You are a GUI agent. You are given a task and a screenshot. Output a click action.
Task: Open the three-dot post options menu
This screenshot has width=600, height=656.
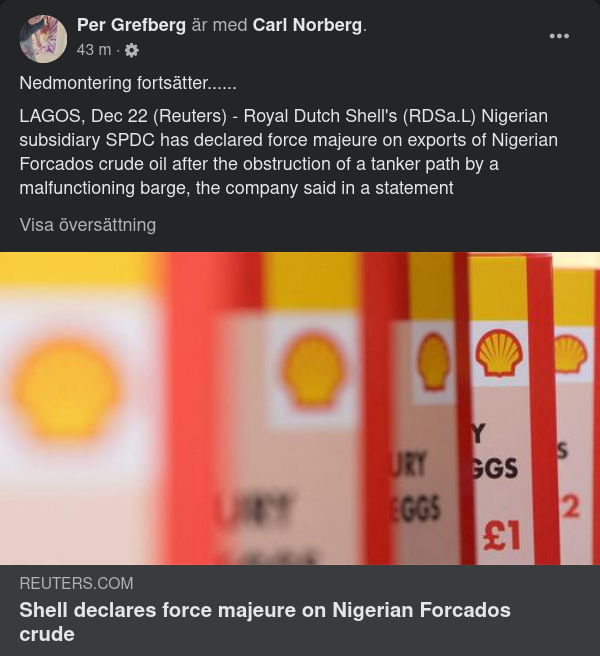click(559, 36)
